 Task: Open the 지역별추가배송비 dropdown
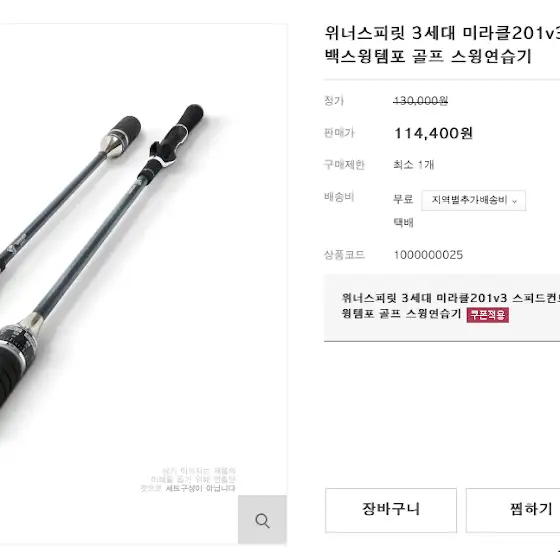pos(473,200)
